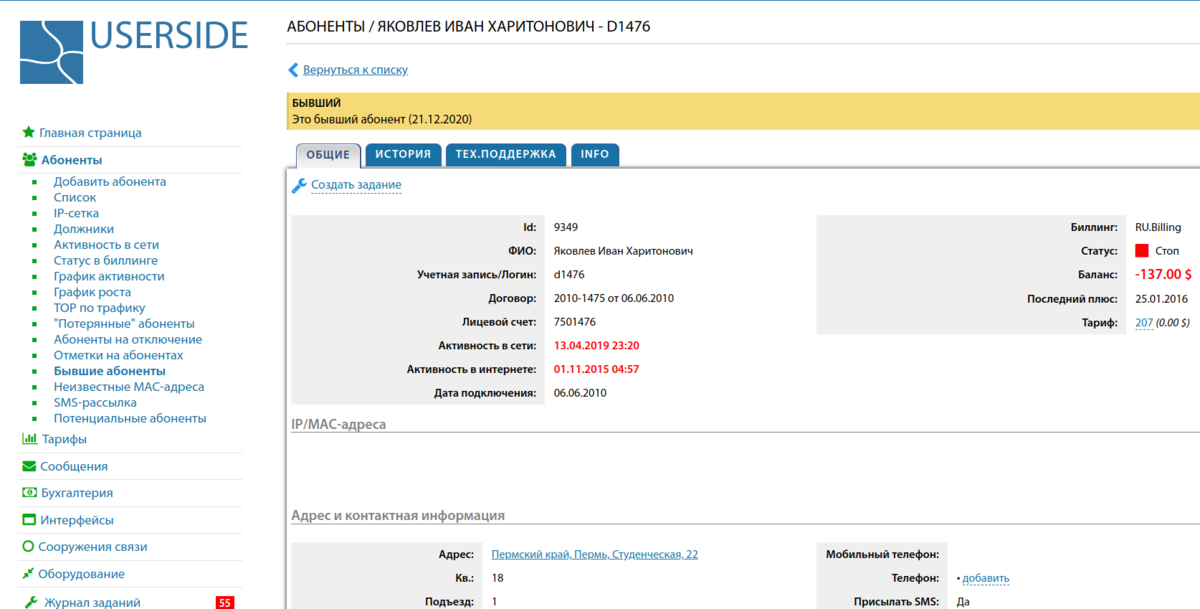Select the INFO tab

coord(595,154)
